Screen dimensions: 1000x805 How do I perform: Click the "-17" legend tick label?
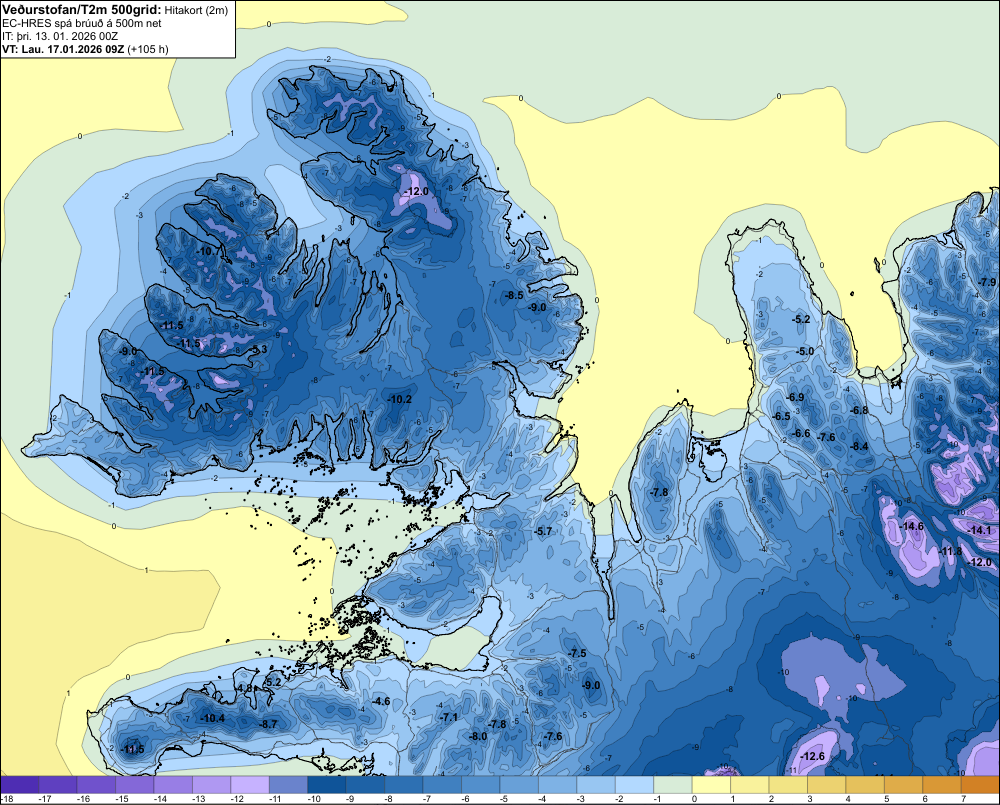[45, 799]
